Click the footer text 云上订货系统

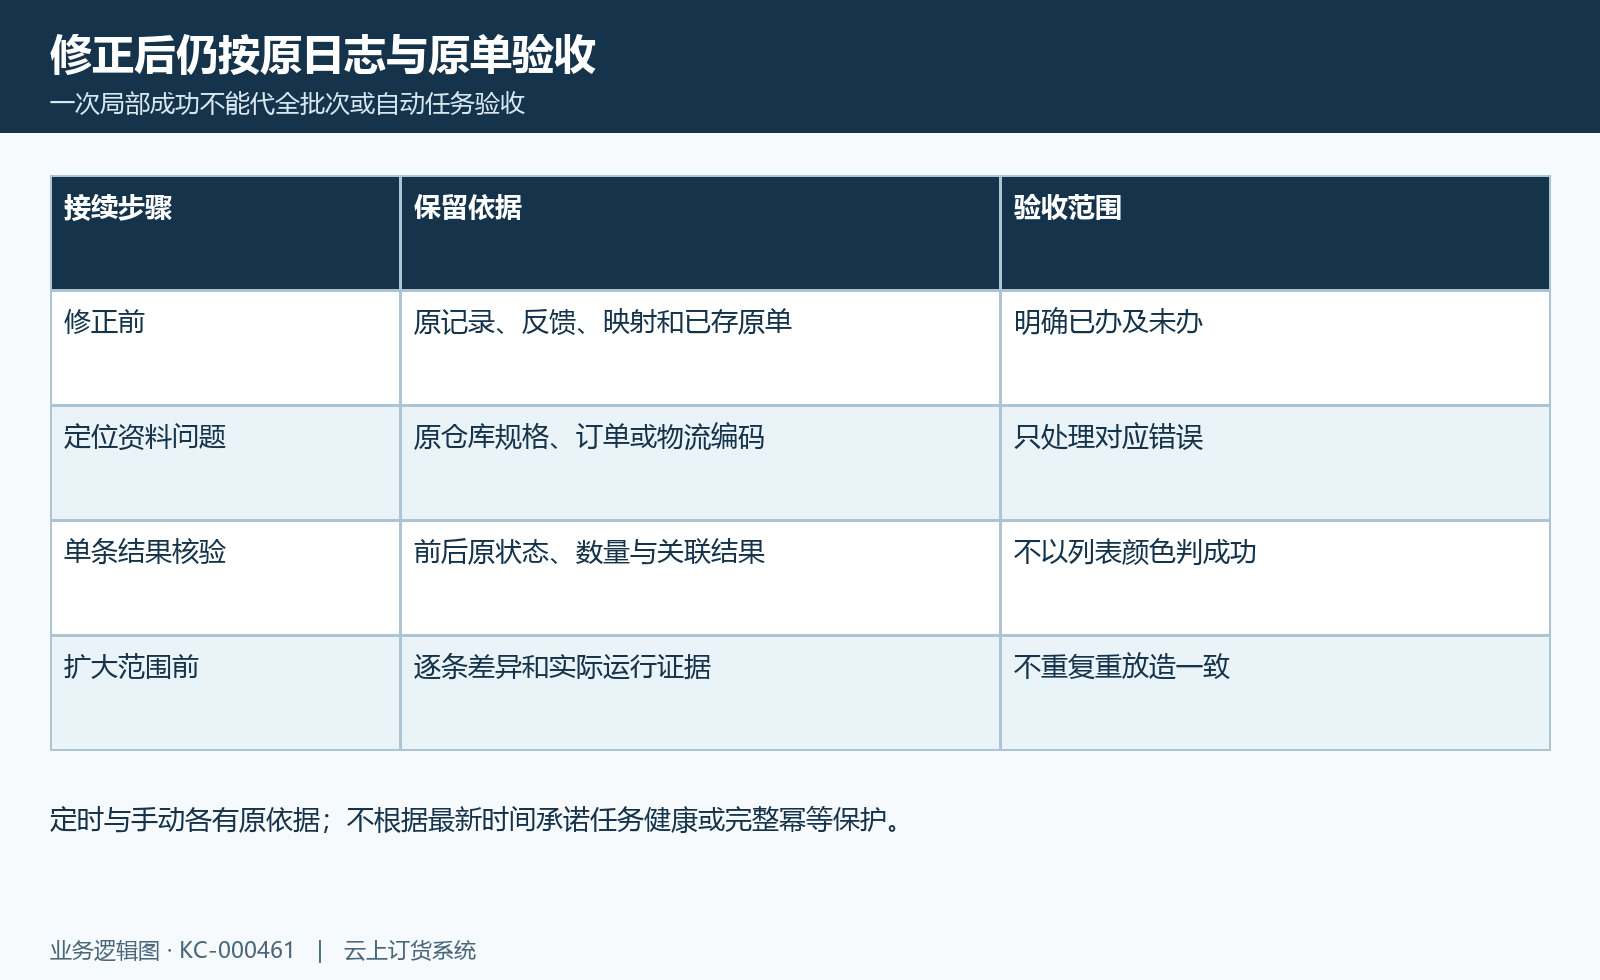[x=410, y=950]
